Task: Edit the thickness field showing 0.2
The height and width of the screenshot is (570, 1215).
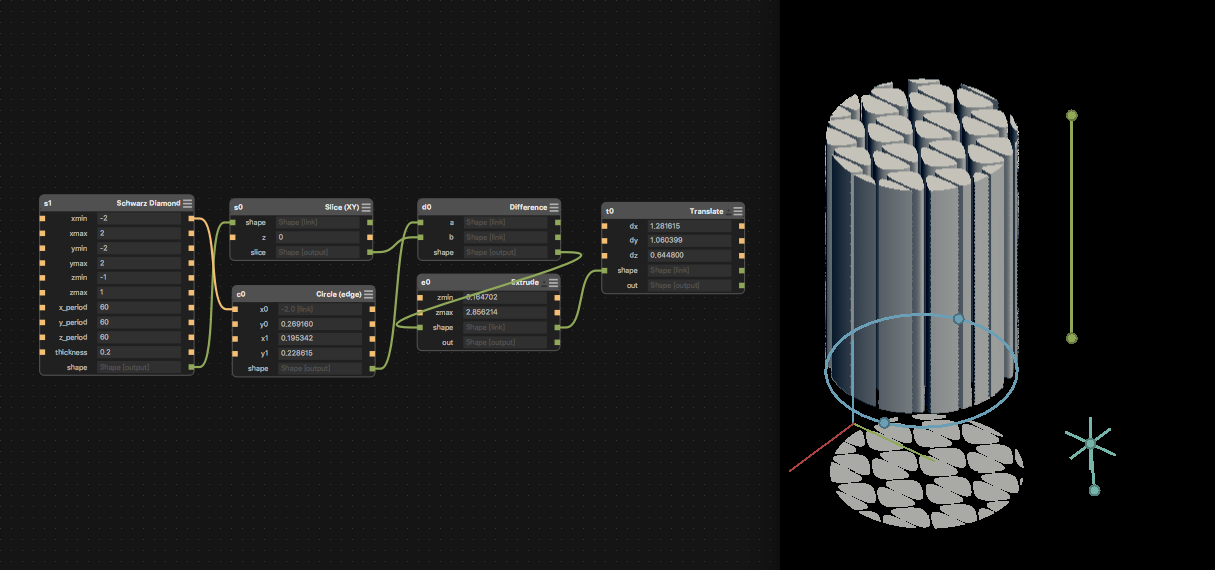Action: pos(138,352)
